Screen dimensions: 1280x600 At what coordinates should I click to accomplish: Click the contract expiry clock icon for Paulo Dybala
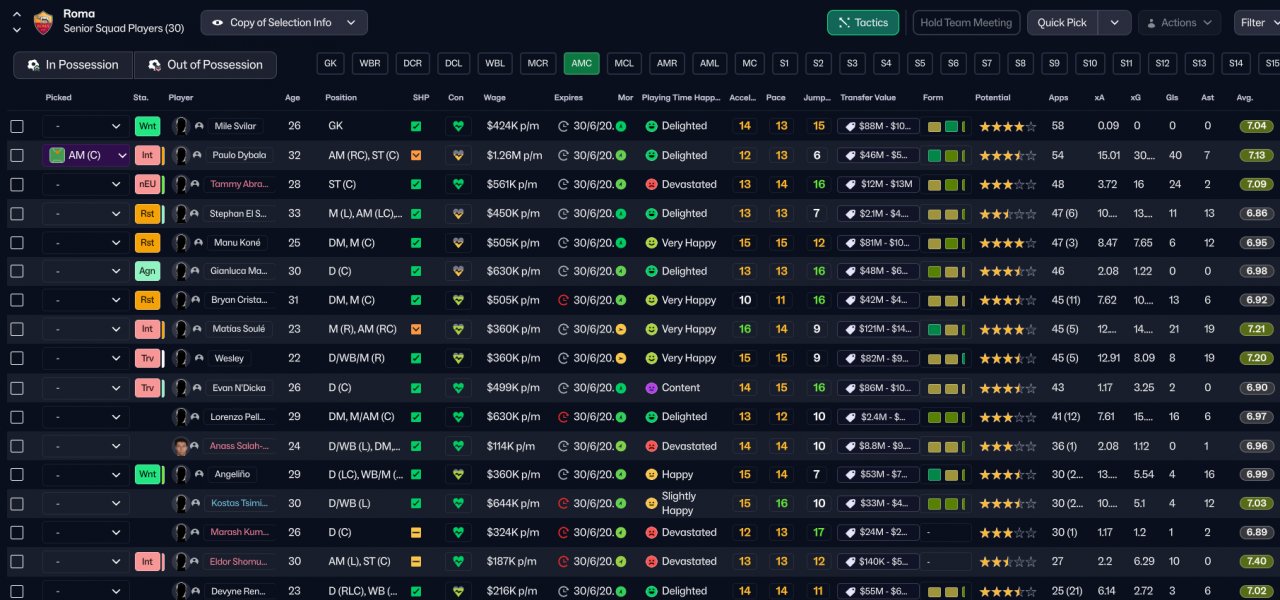[563, 156]
